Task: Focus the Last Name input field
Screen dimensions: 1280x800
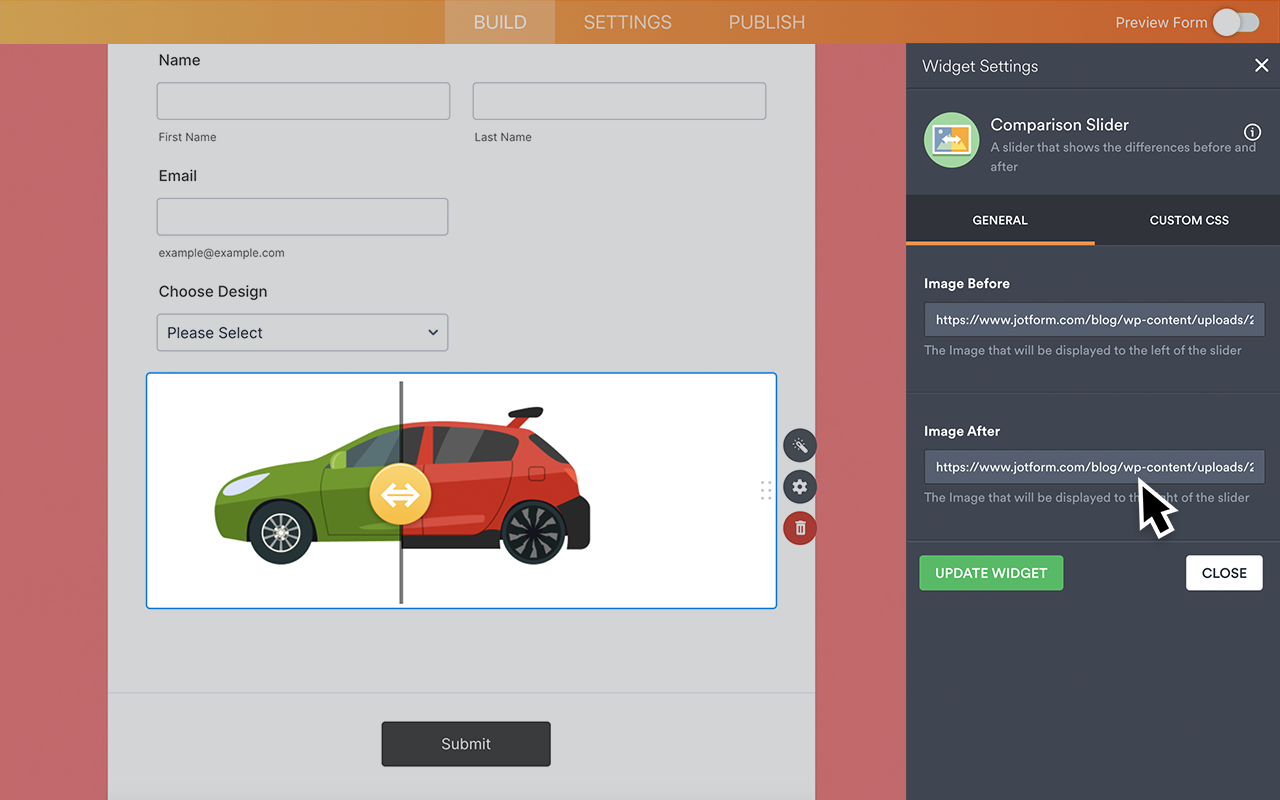Action: point(618,100)
